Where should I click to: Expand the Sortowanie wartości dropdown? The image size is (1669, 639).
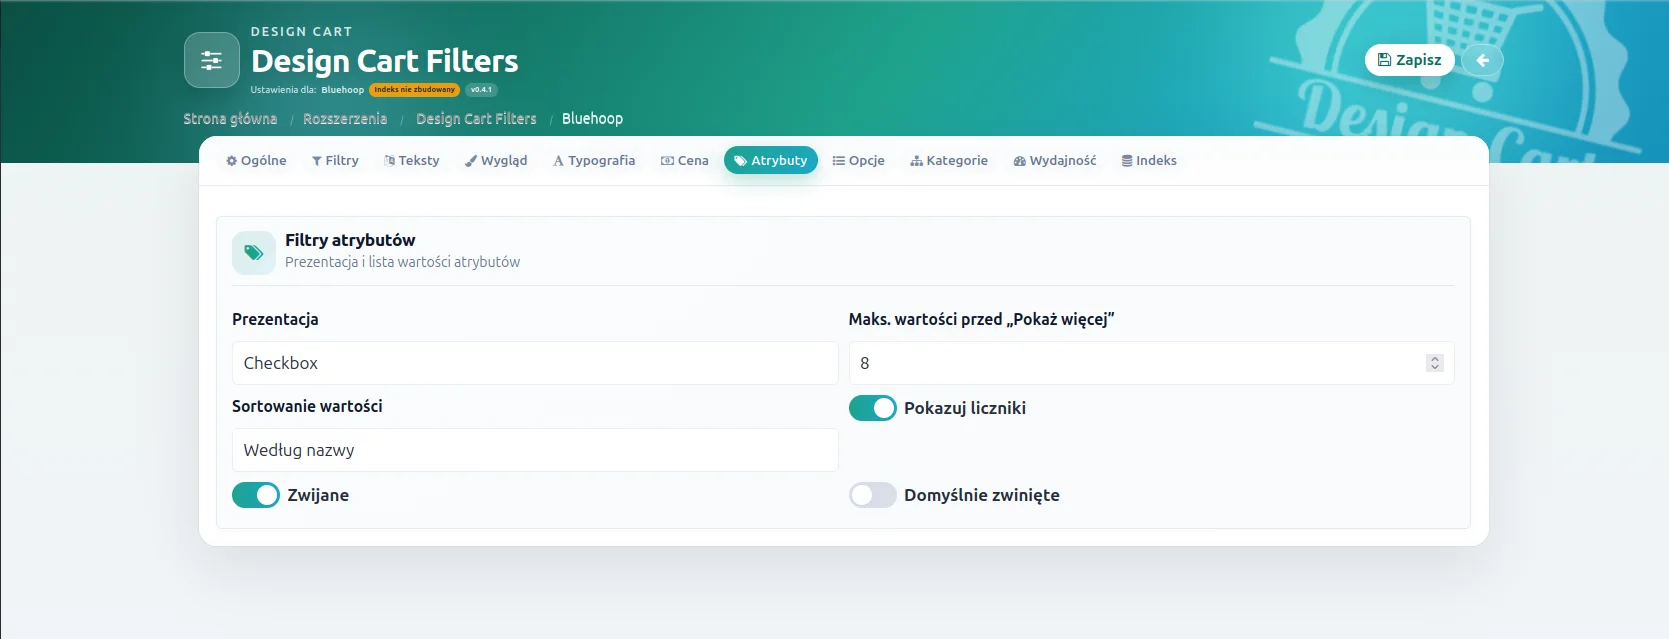(x=535, y=450)
